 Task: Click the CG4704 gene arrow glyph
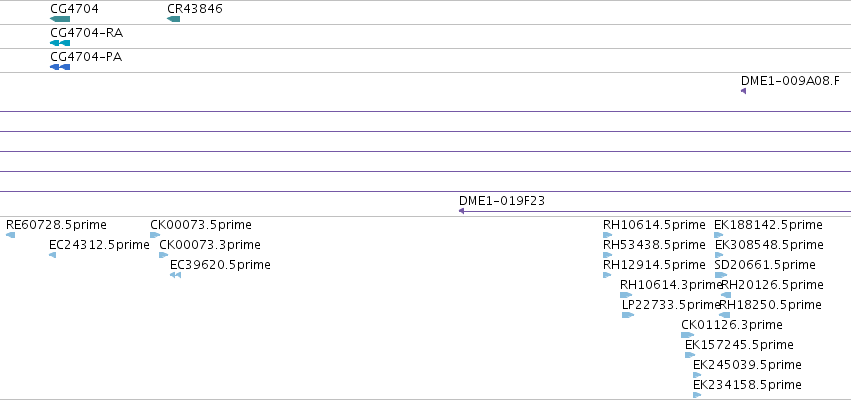pyautogui.click(x=60, y=20)
